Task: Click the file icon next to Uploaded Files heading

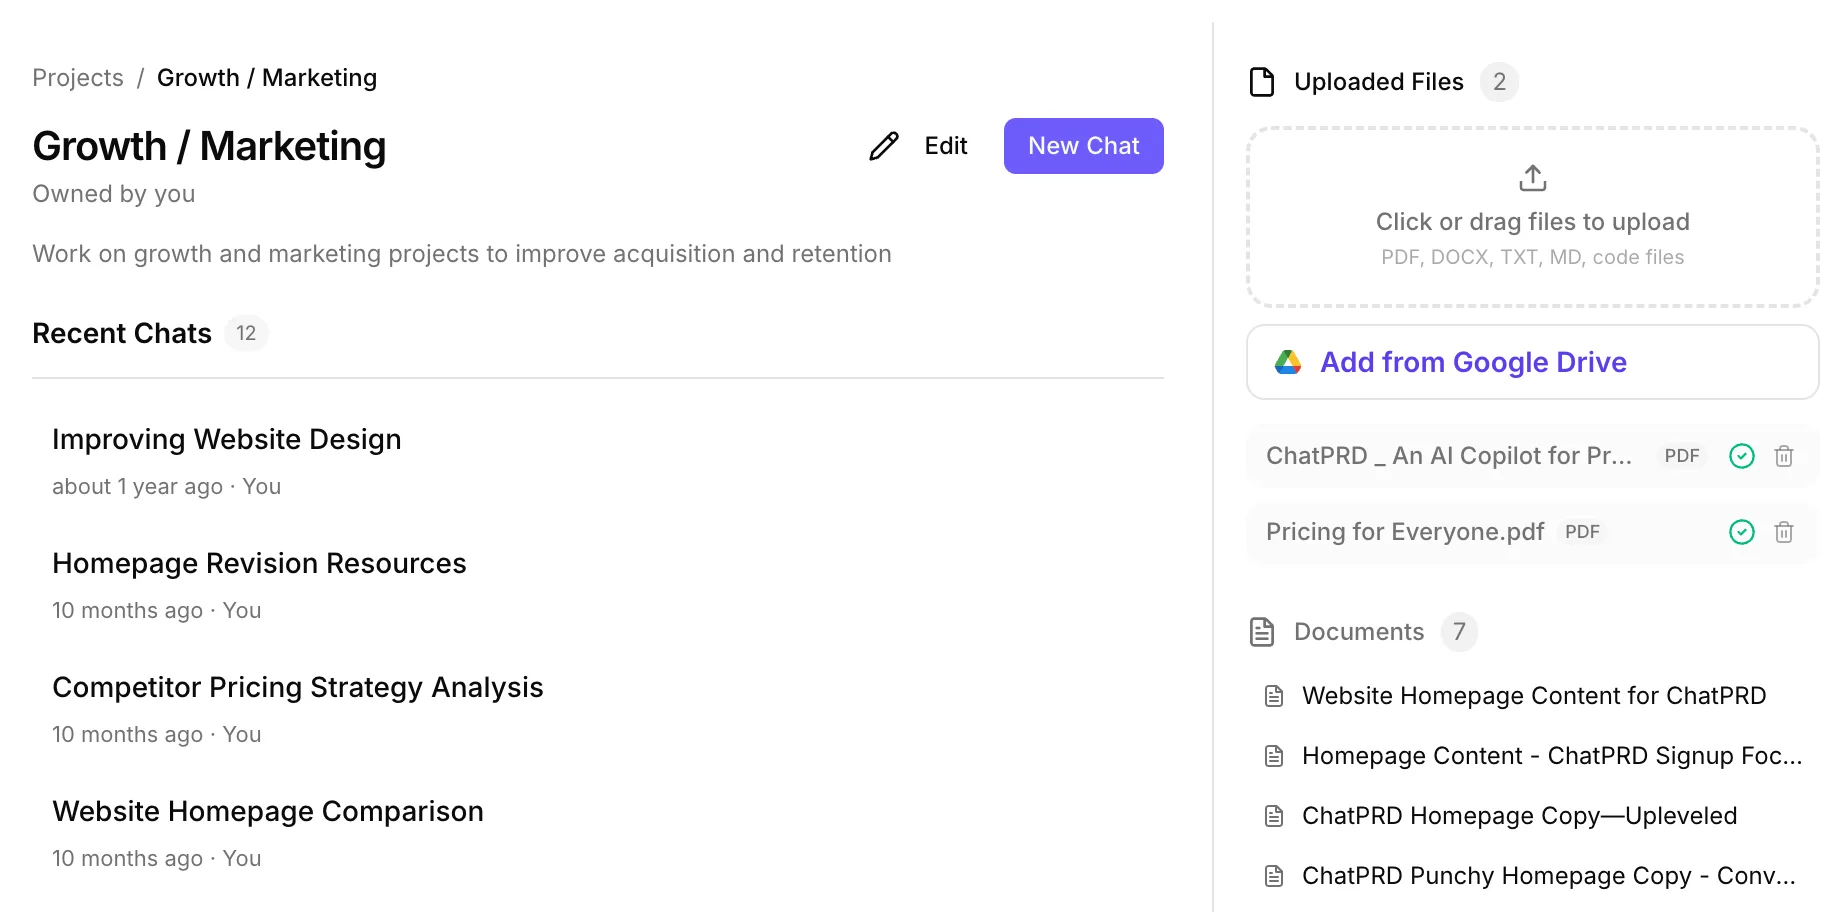Action: (1263, 82)
